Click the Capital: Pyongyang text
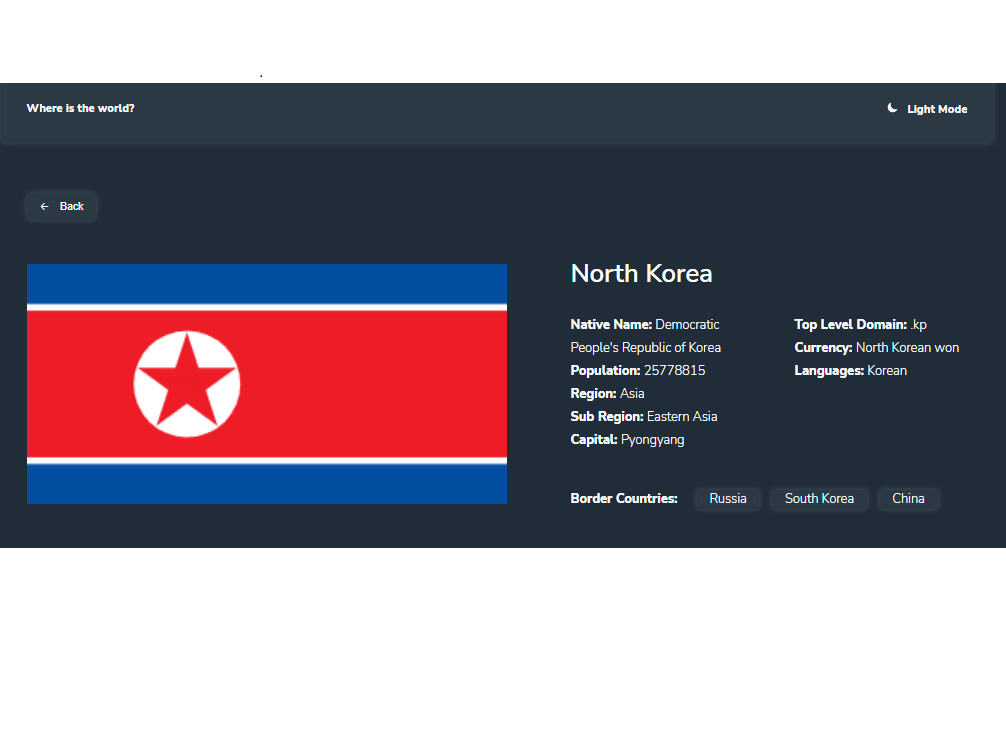1006x755 pixels. click(627, 439)
